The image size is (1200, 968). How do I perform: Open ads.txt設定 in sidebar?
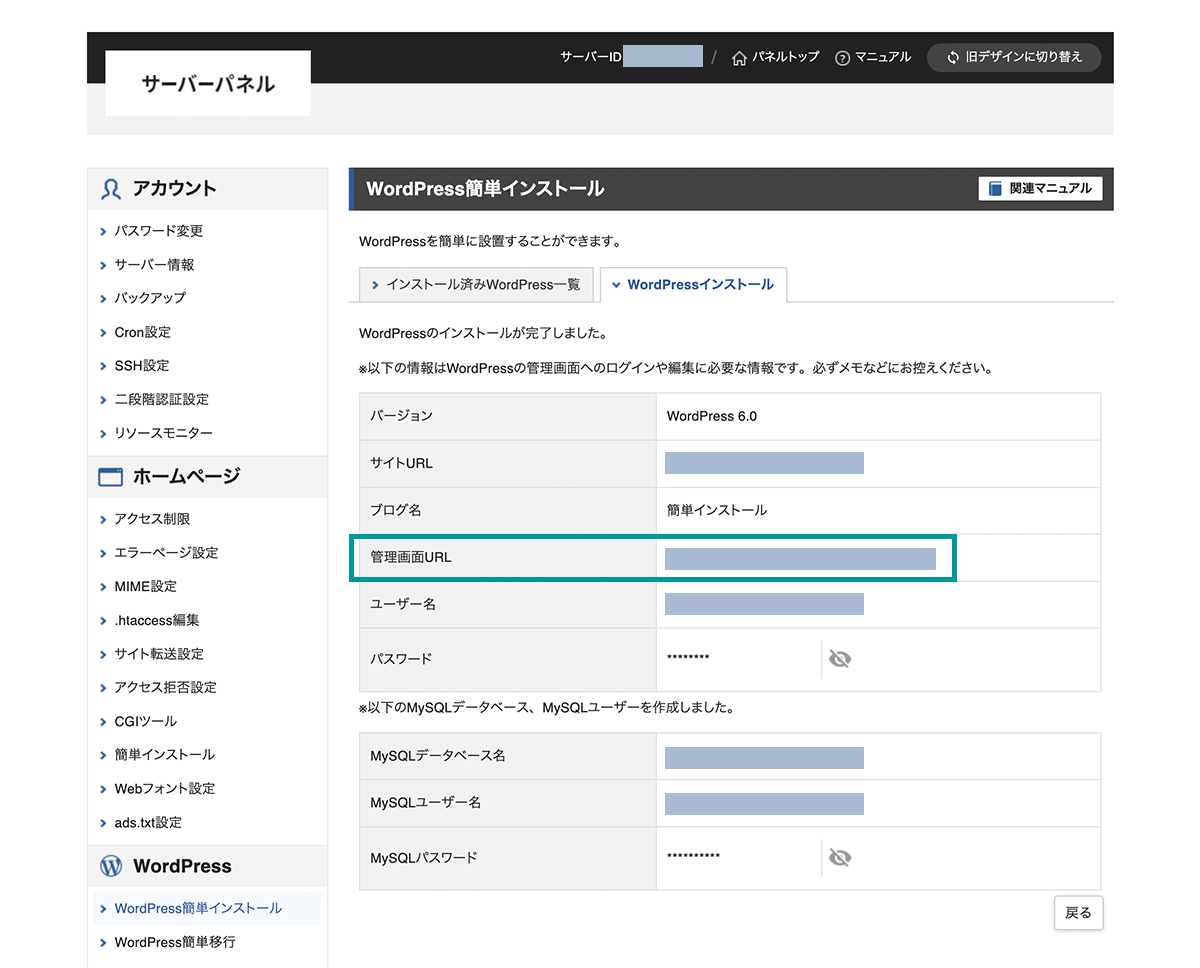(148, 822)
